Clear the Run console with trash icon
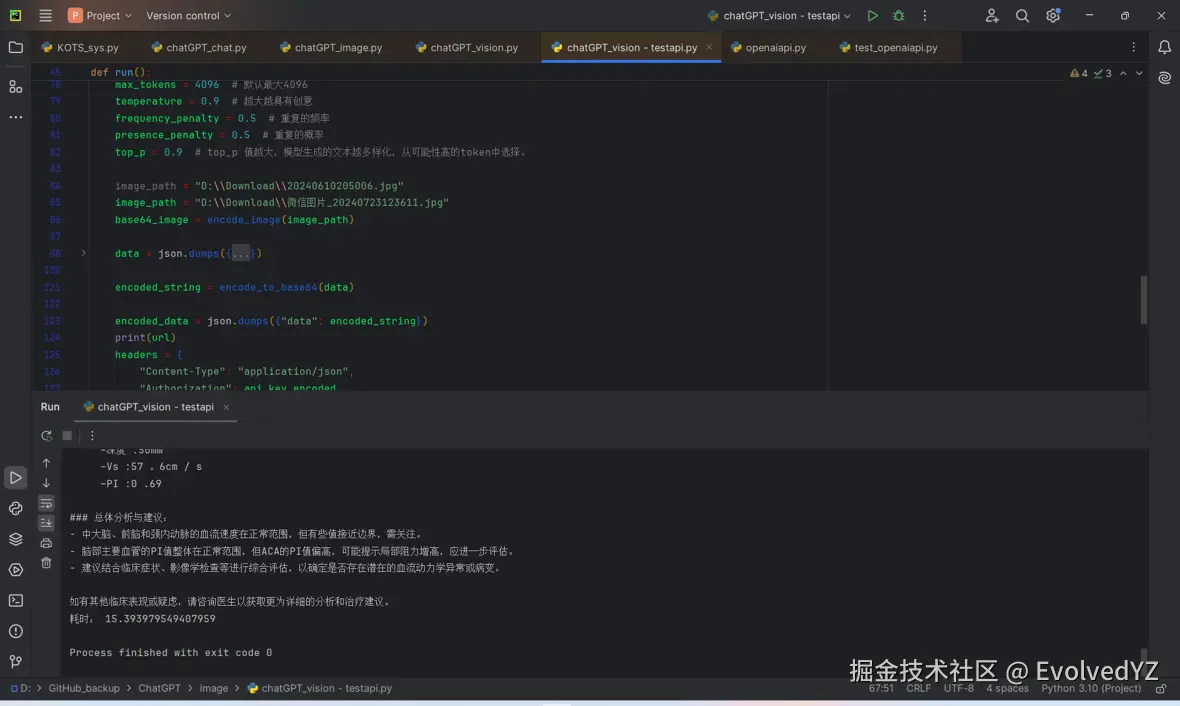 [46, 562]
